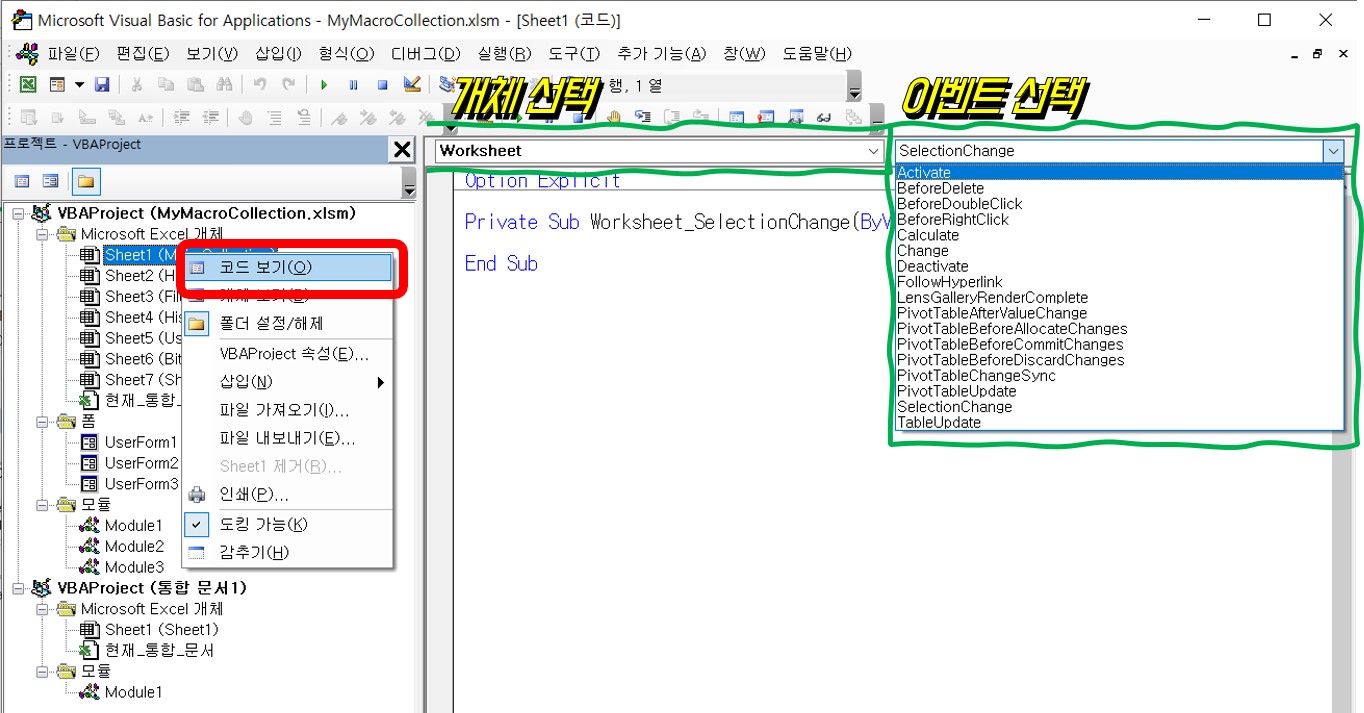Select Module3 in the project tree
This screenshot has width=1364, height=713.
click(134, 567)
